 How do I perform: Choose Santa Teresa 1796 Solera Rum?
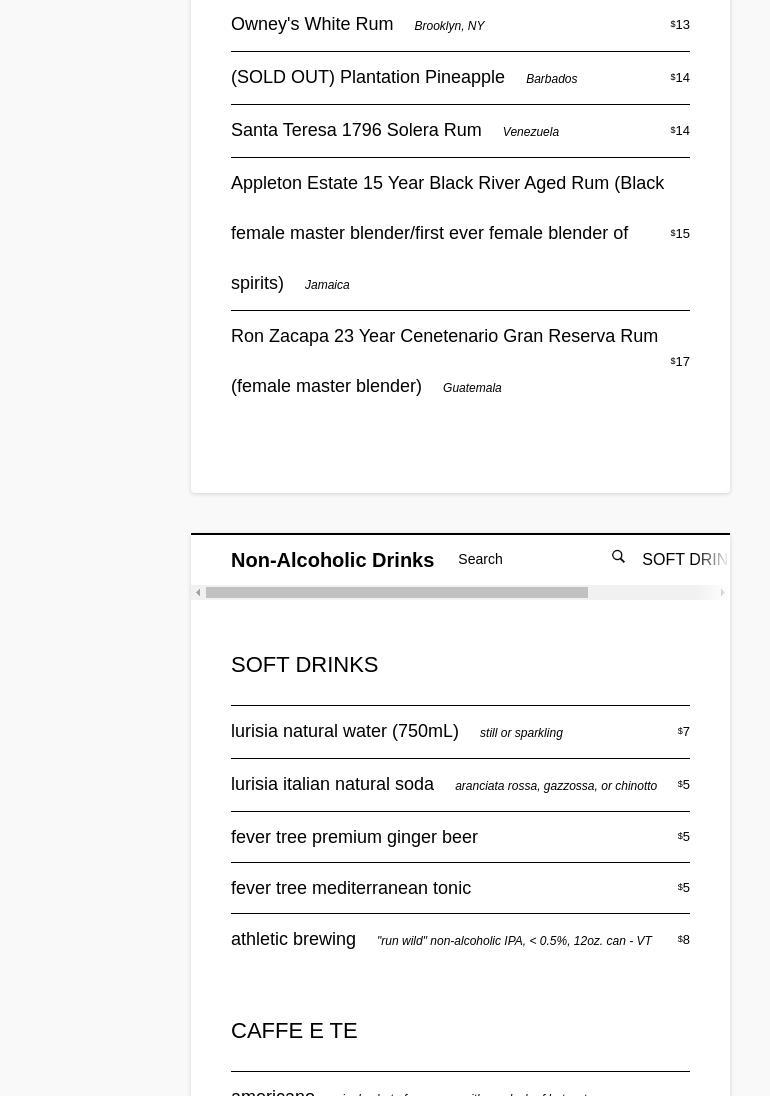tap(356, 130)
